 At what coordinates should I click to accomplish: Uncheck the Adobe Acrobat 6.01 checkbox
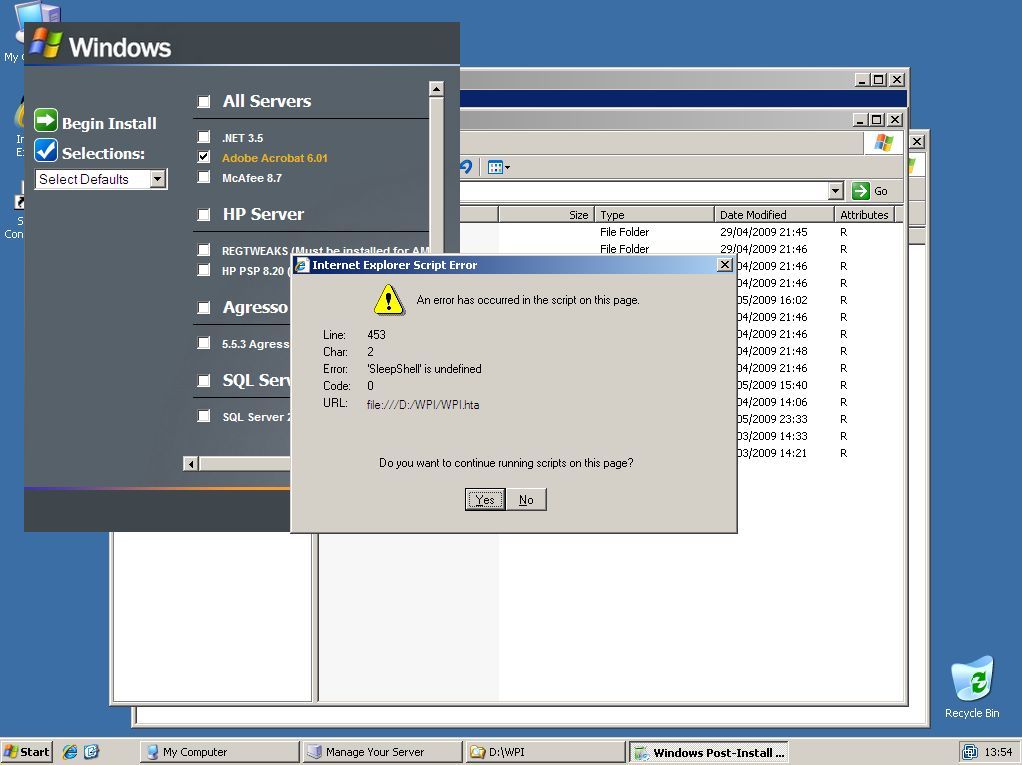coord(204,157)
